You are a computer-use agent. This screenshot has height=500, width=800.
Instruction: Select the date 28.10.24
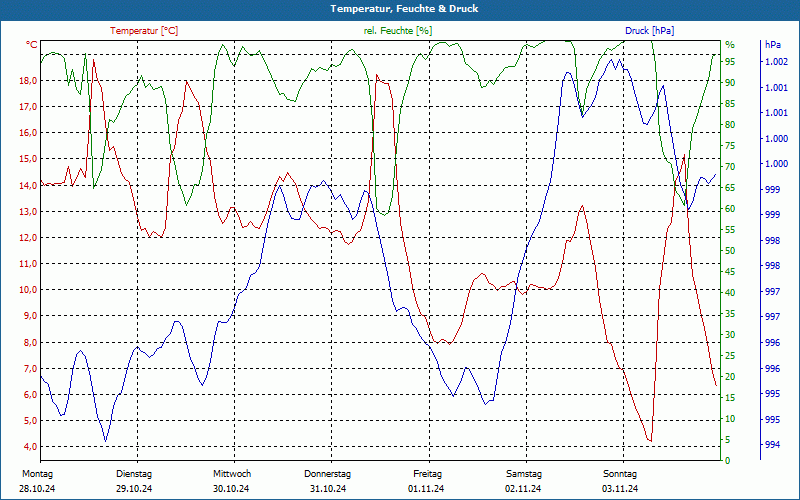pyautogui.click(x=37, y=489)
